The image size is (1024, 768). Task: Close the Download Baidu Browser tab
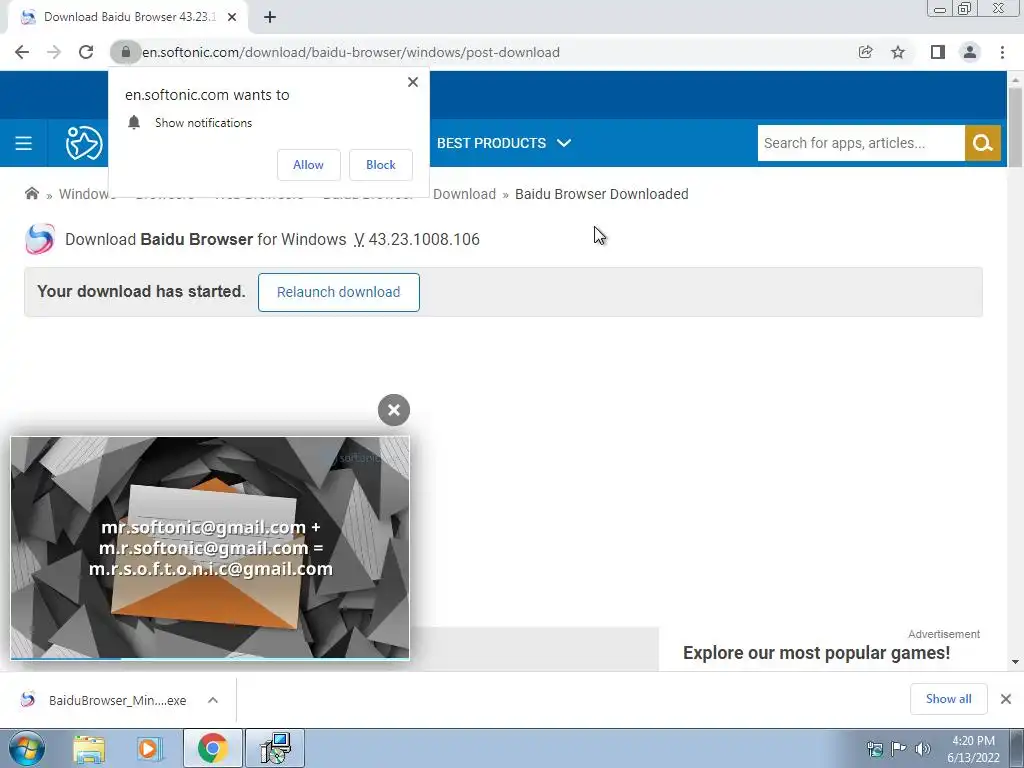click(232, 17)
